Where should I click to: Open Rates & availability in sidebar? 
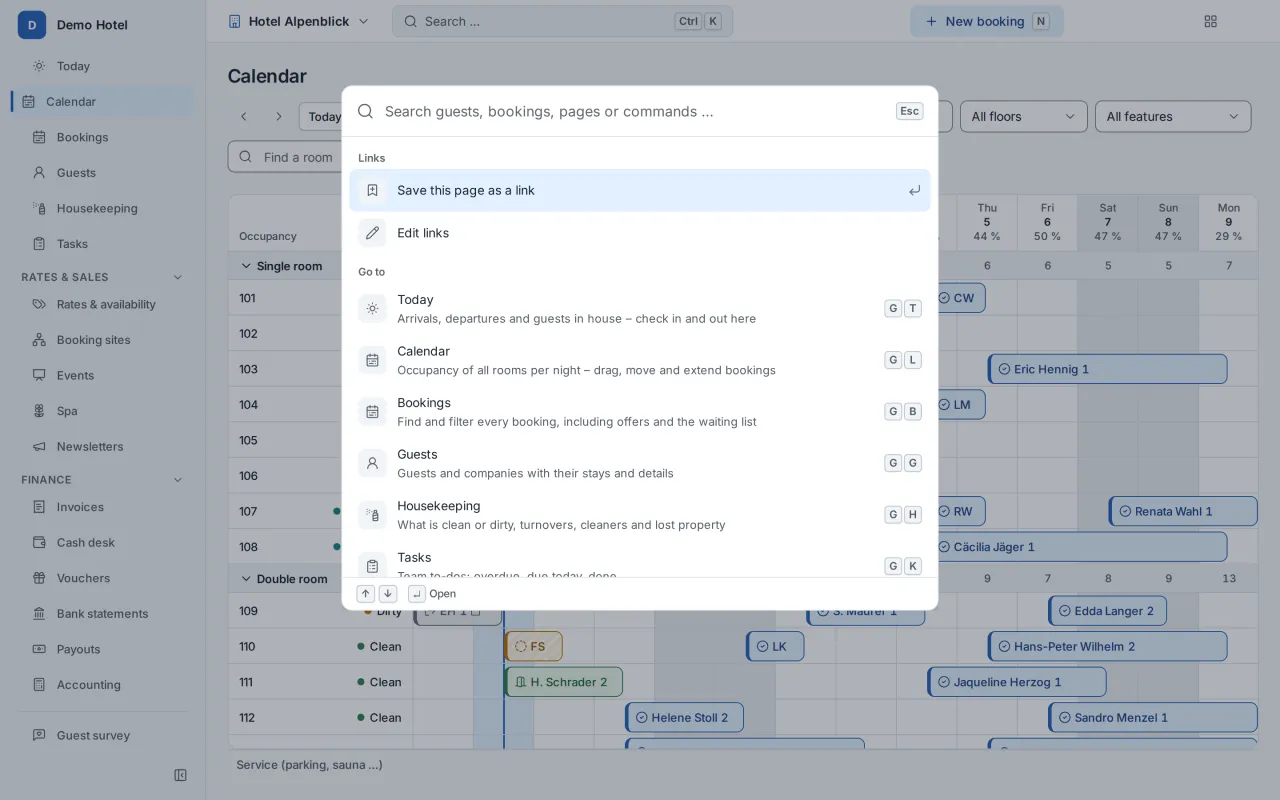104,304
